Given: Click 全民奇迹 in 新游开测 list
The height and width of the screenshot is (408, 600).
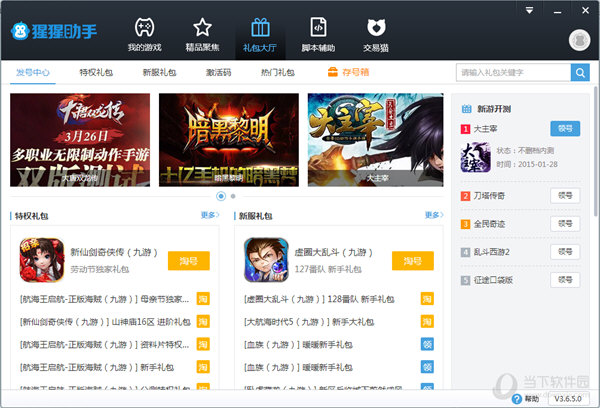Looking at the screenshot, I should (x=489, y=224).
